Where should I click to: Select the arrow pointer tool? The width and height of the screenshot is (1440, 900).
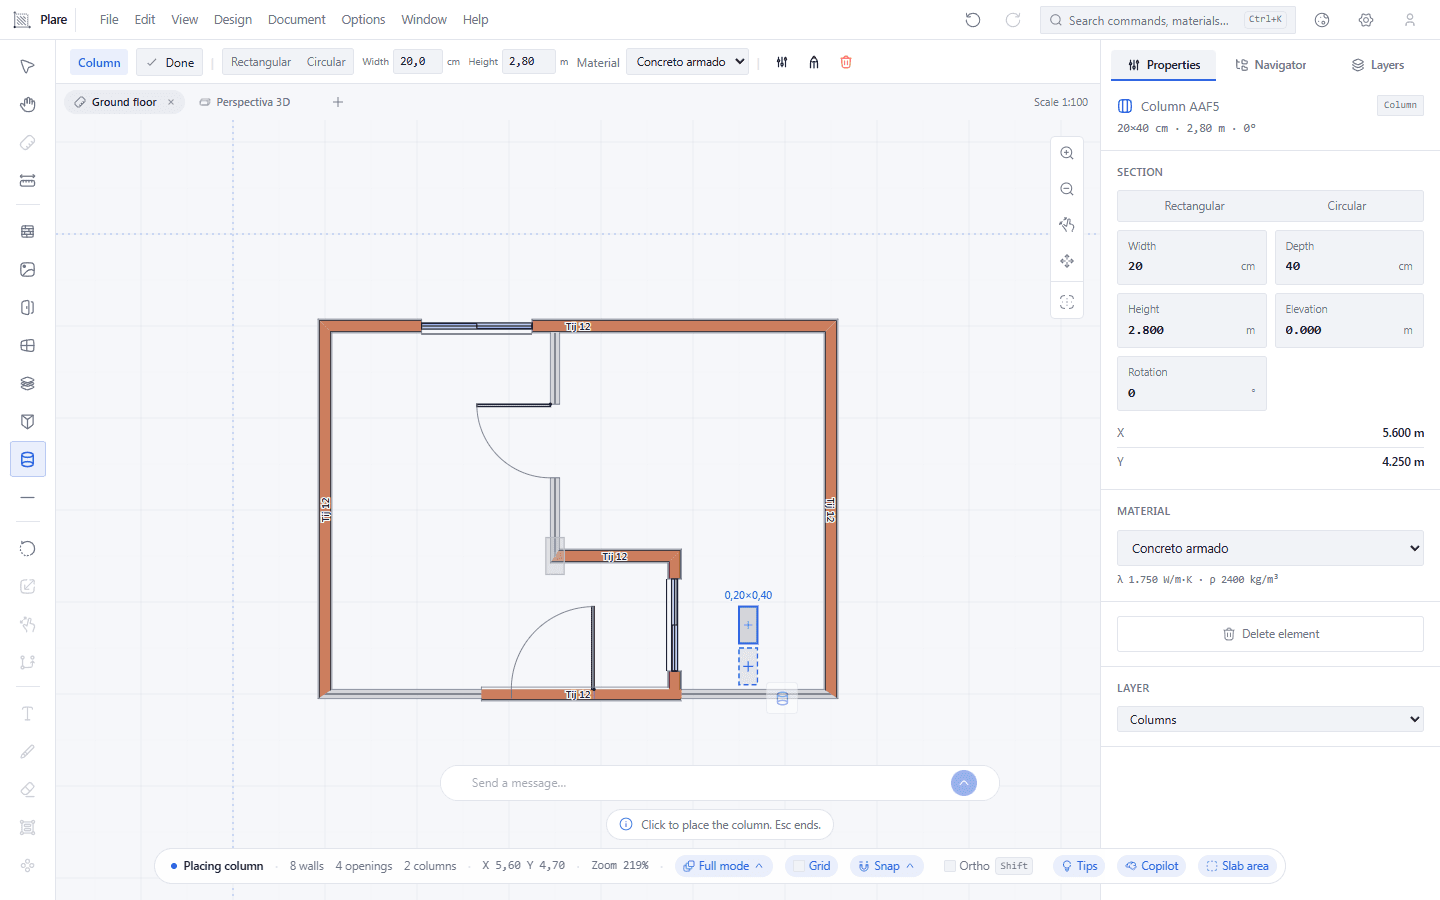[28, 67]
